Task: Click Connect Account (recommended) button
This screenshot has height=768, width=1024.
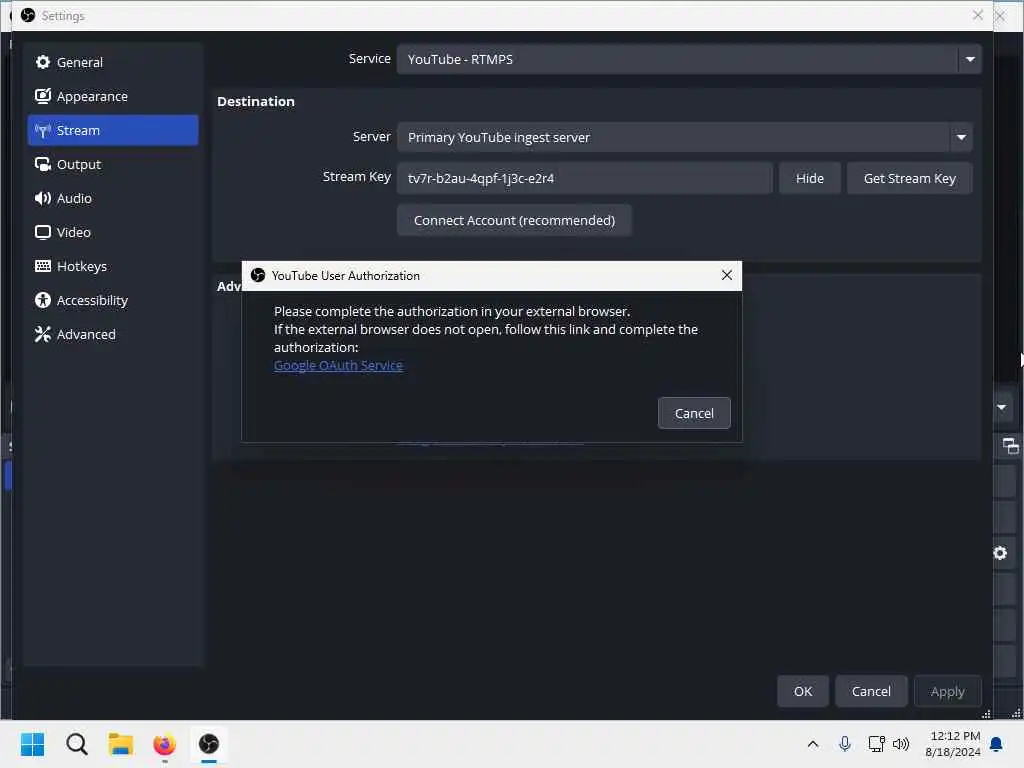Action: click(x=514, y=220)
